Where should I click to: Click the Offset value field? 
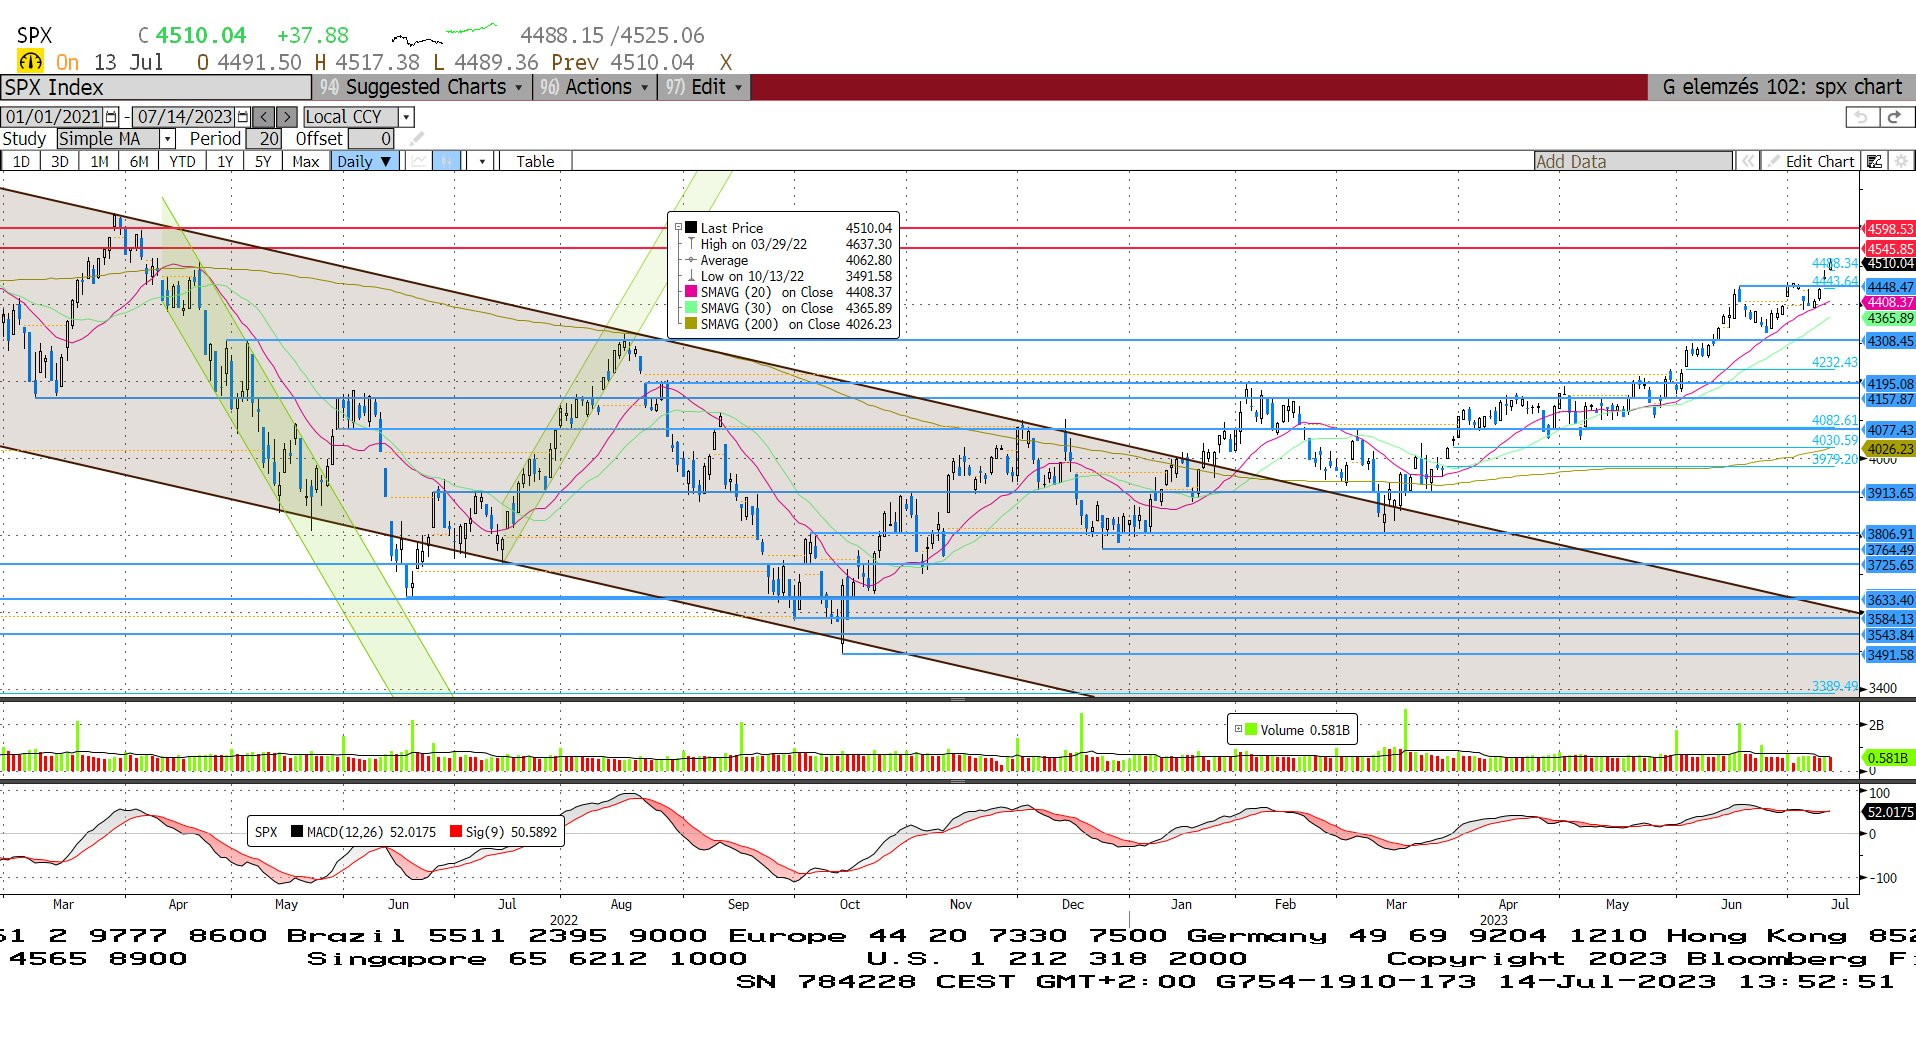[x=371, y=139]
